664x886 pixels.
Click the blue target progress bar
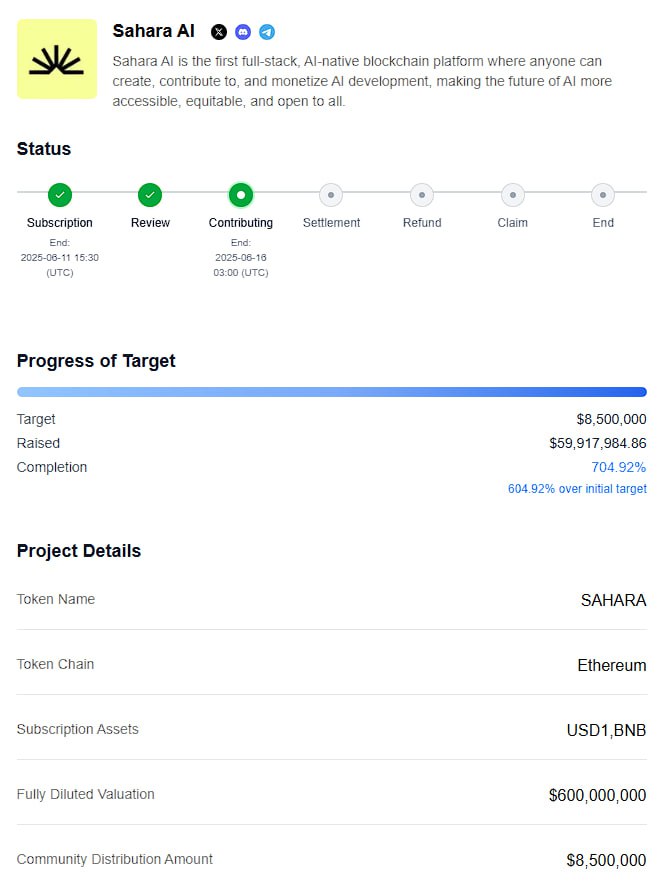coord(332,392)
